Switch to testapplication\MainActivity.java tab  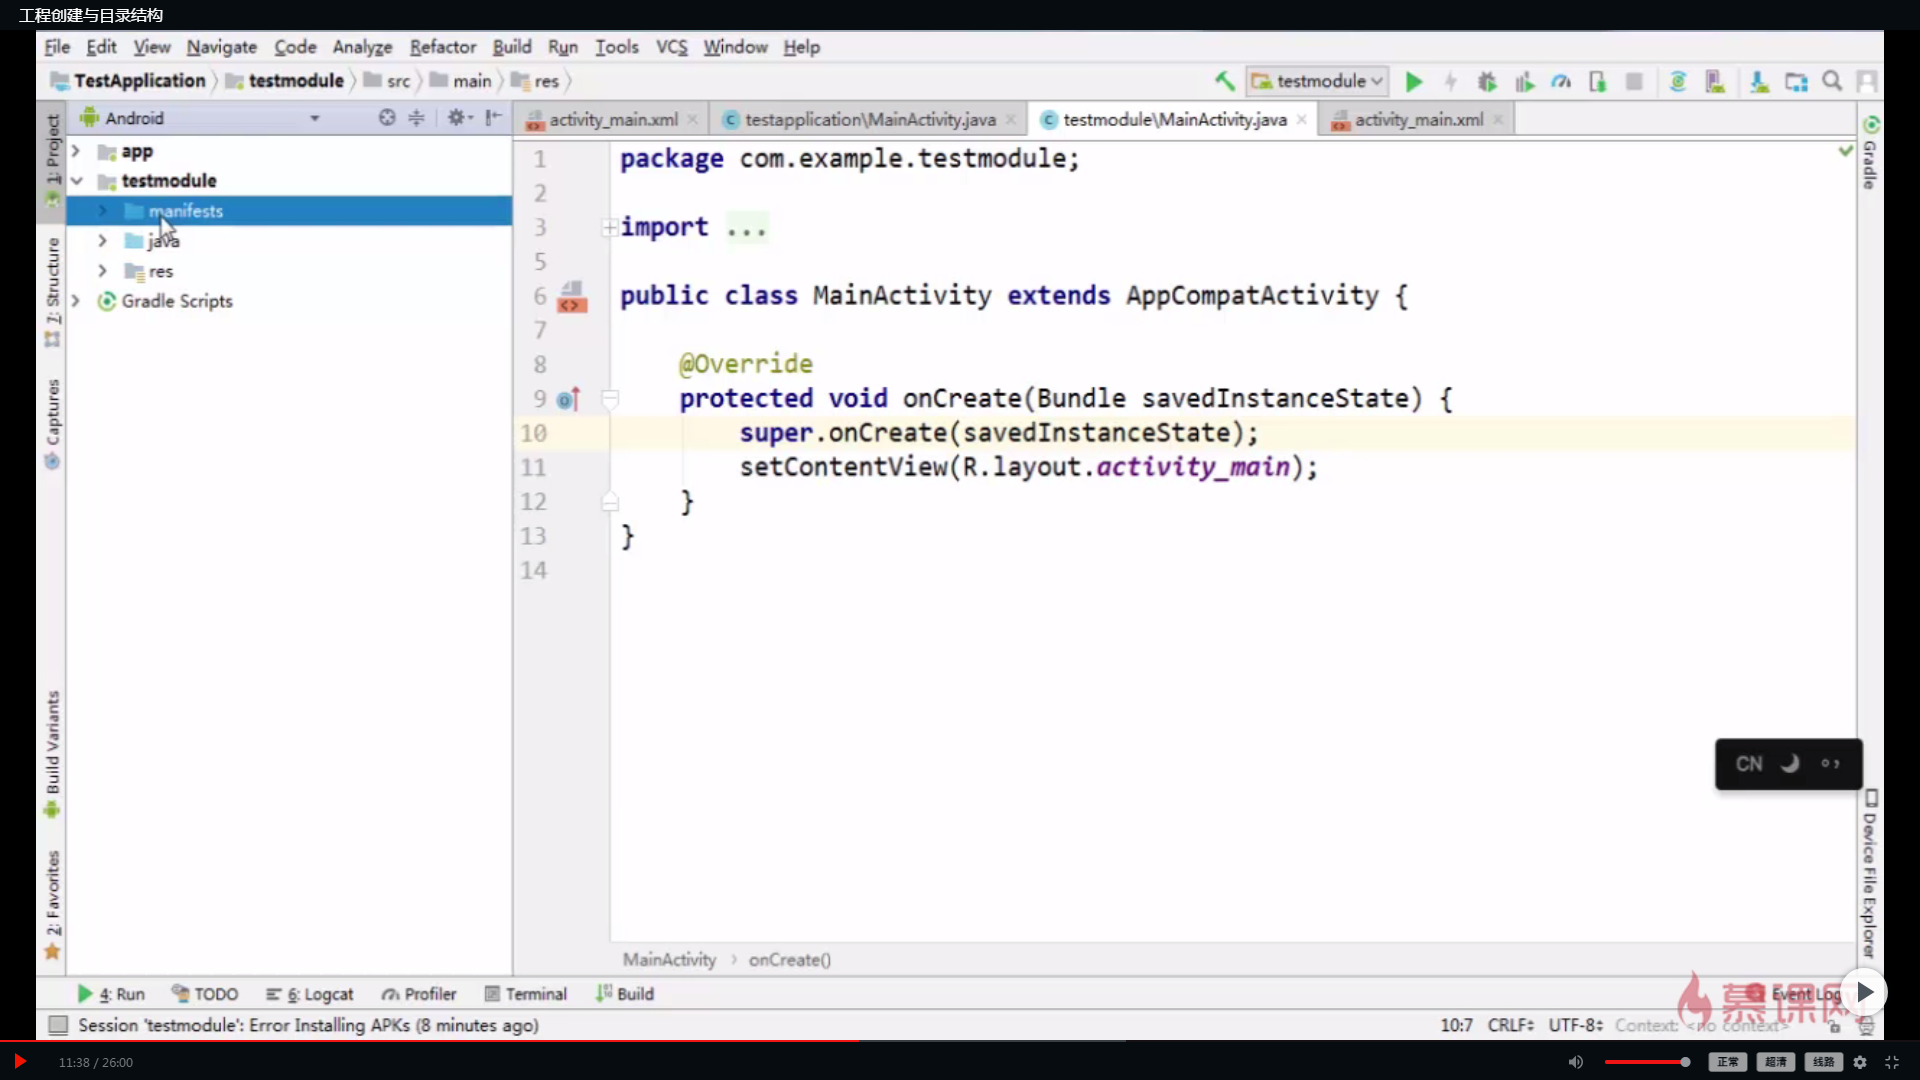(869, 120)
